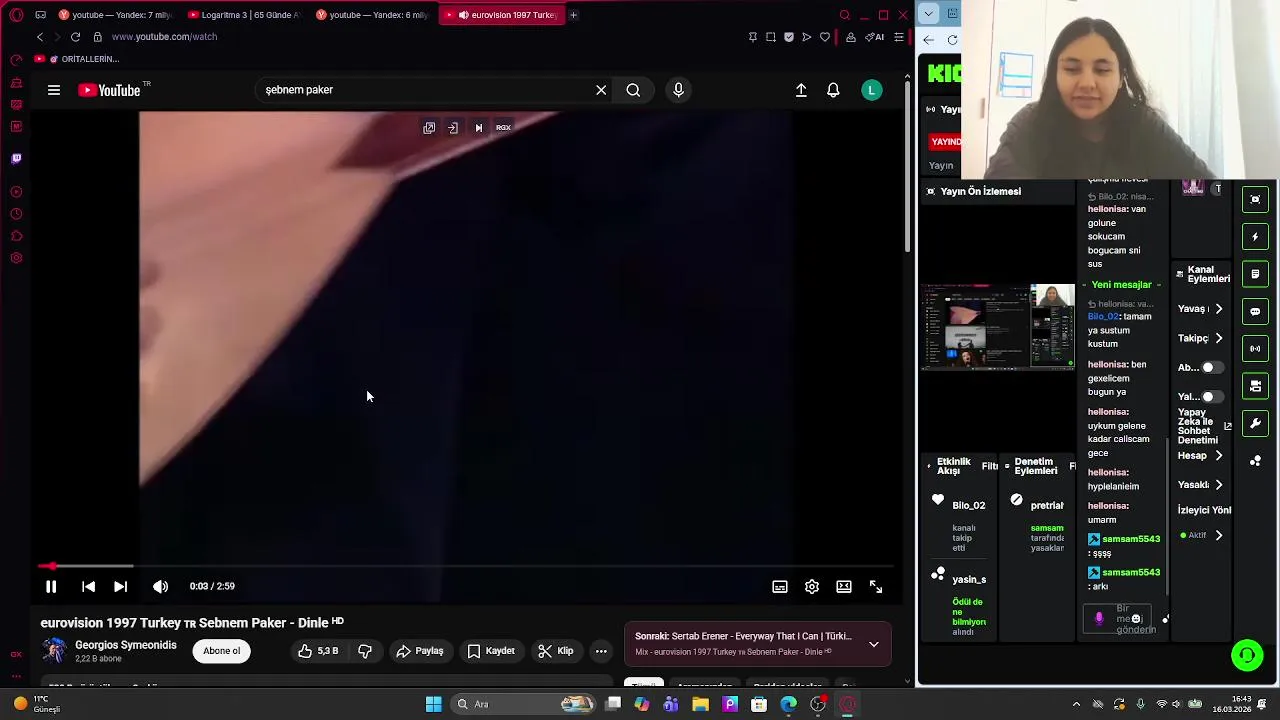Image resolution: width=1280 pixels, height=720 pixels.
Task: Open the Georgios Symeonidis channel link
Action: [x=126, y=645]
